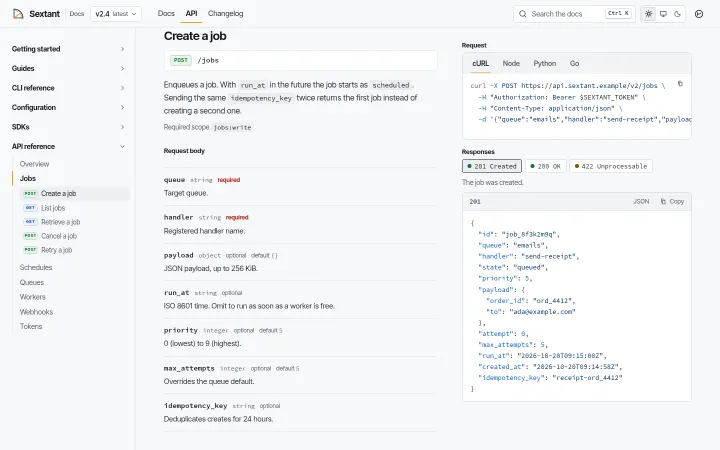This screenshot has width=720, height=450.
Task: Open the Jobs sidebar section
Action: [28, 178]
